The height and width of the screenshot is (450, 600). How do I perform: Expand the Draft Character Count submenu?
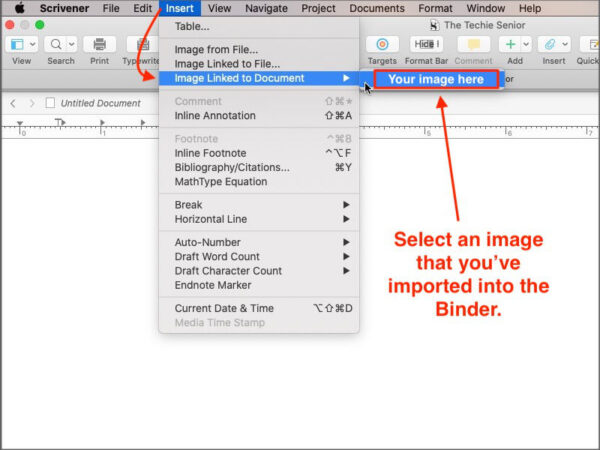pyautogui.click(x=259, y=271)
